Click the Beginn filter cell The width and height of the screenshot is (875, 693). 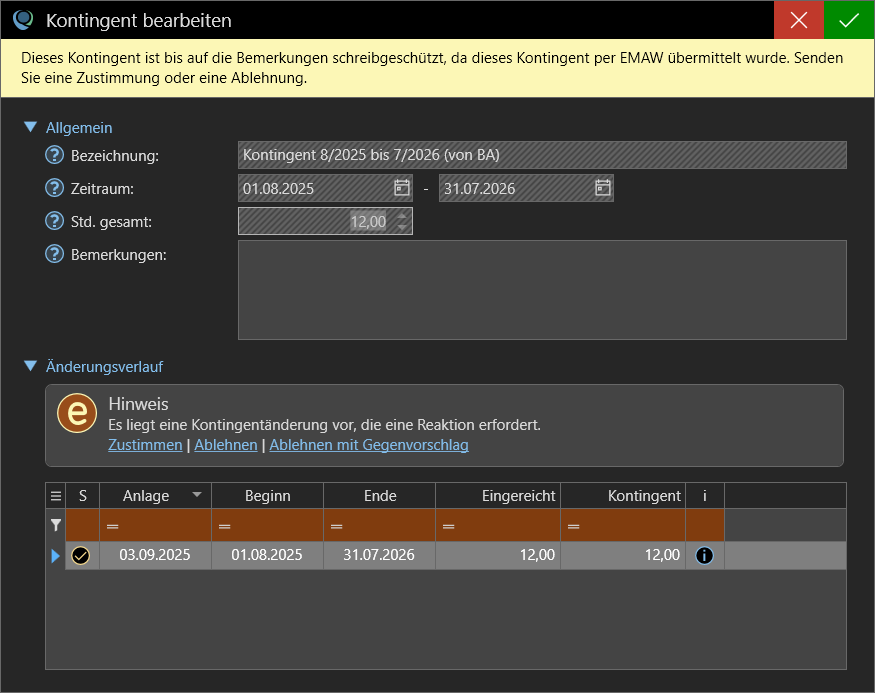pyautogui.click(x=268, y=525)
